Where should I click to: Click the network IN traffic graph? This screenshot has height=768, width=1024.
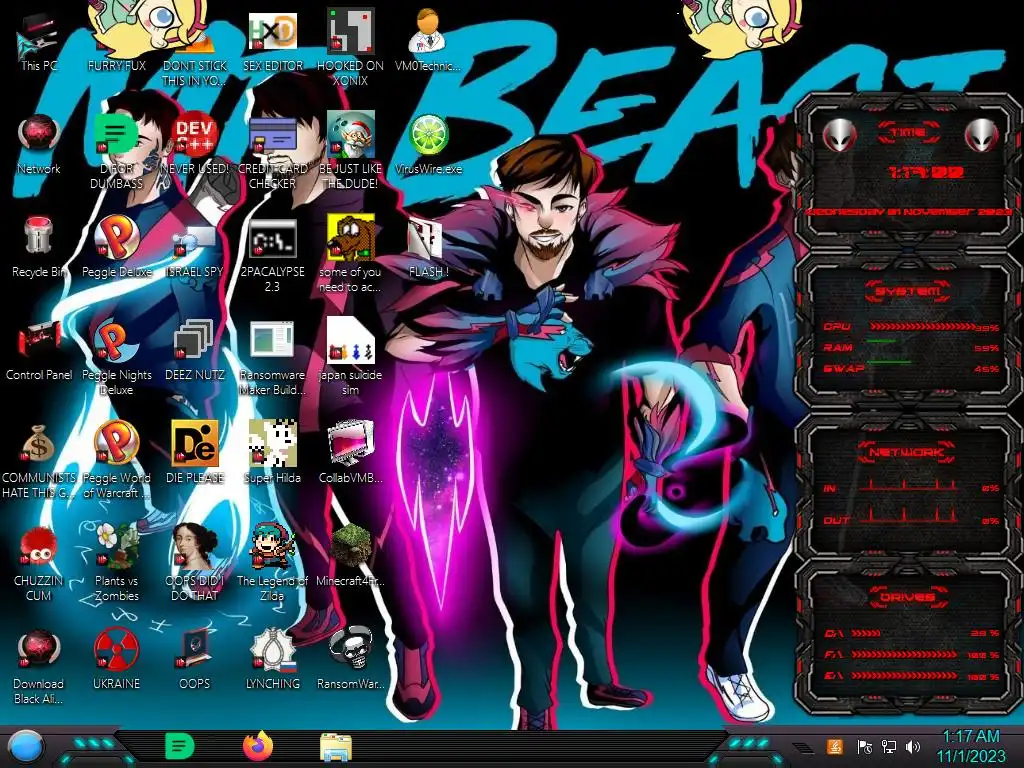pos(908,485)
